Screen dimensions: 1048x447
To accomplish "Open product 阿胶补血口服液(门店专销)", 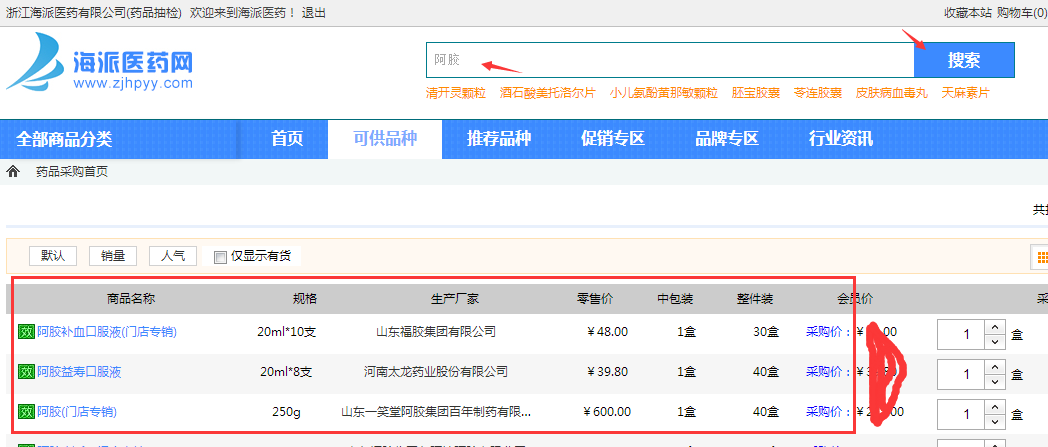I will point(106,331).
